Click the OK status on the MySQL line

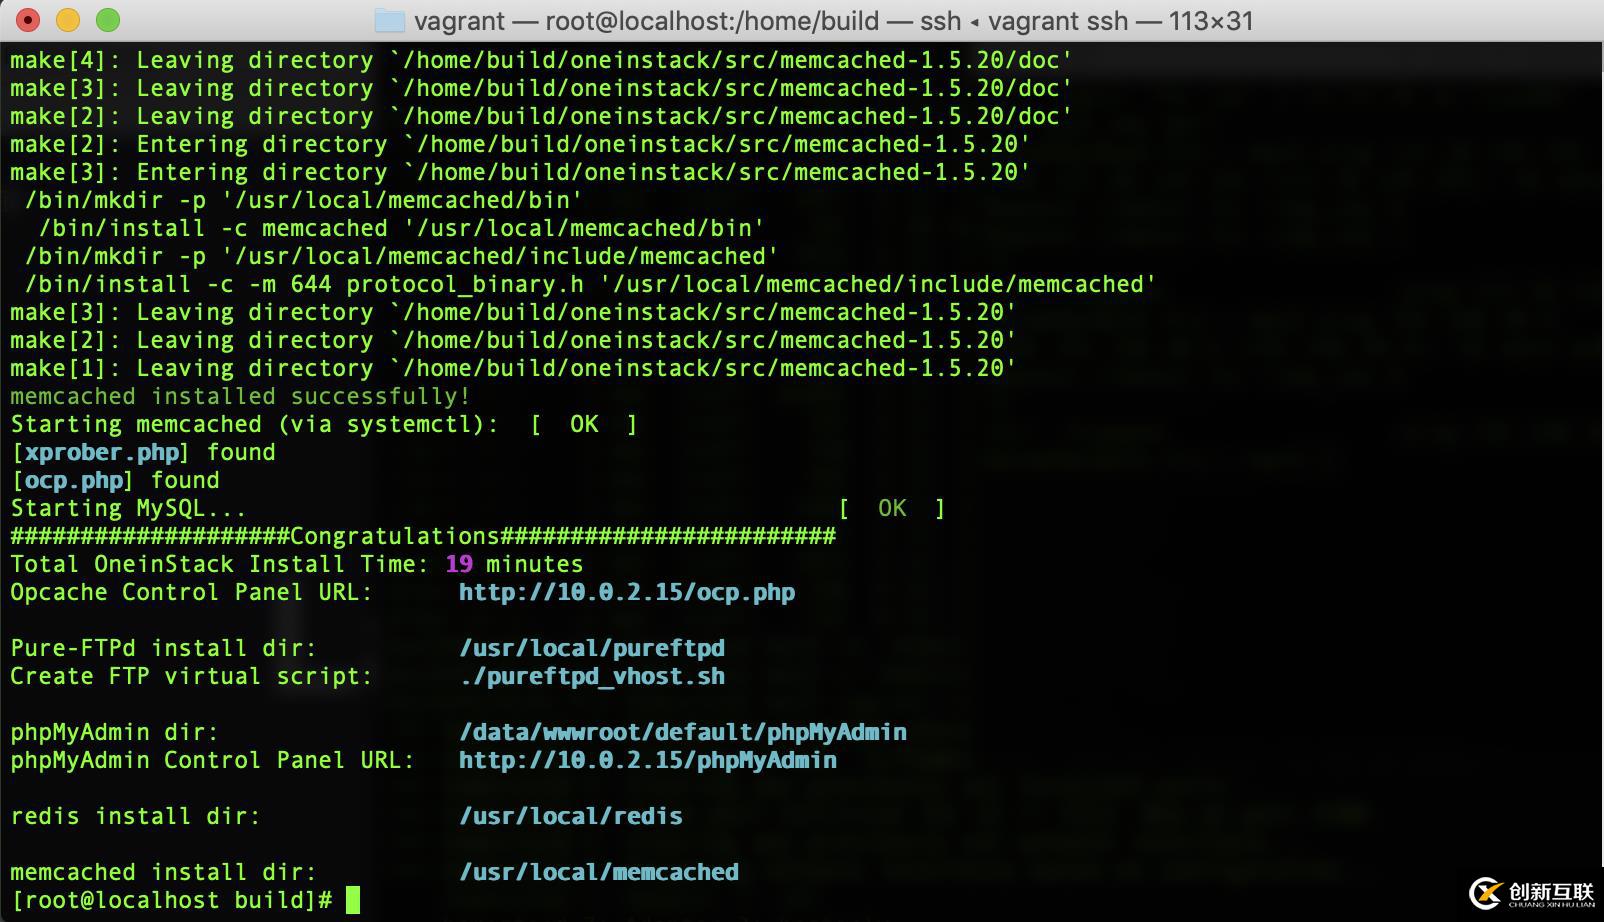[x=892, y=508]
